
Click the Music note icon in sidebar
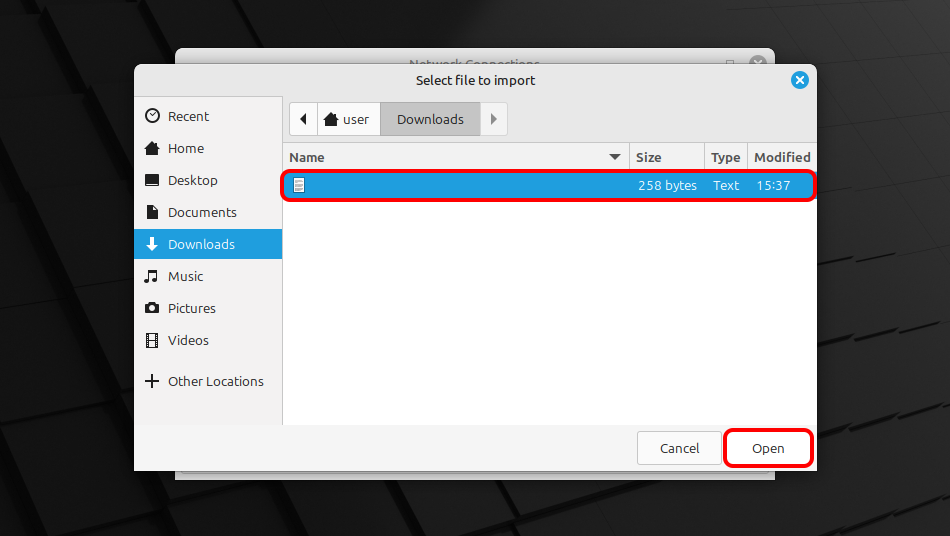coord(152,276)
